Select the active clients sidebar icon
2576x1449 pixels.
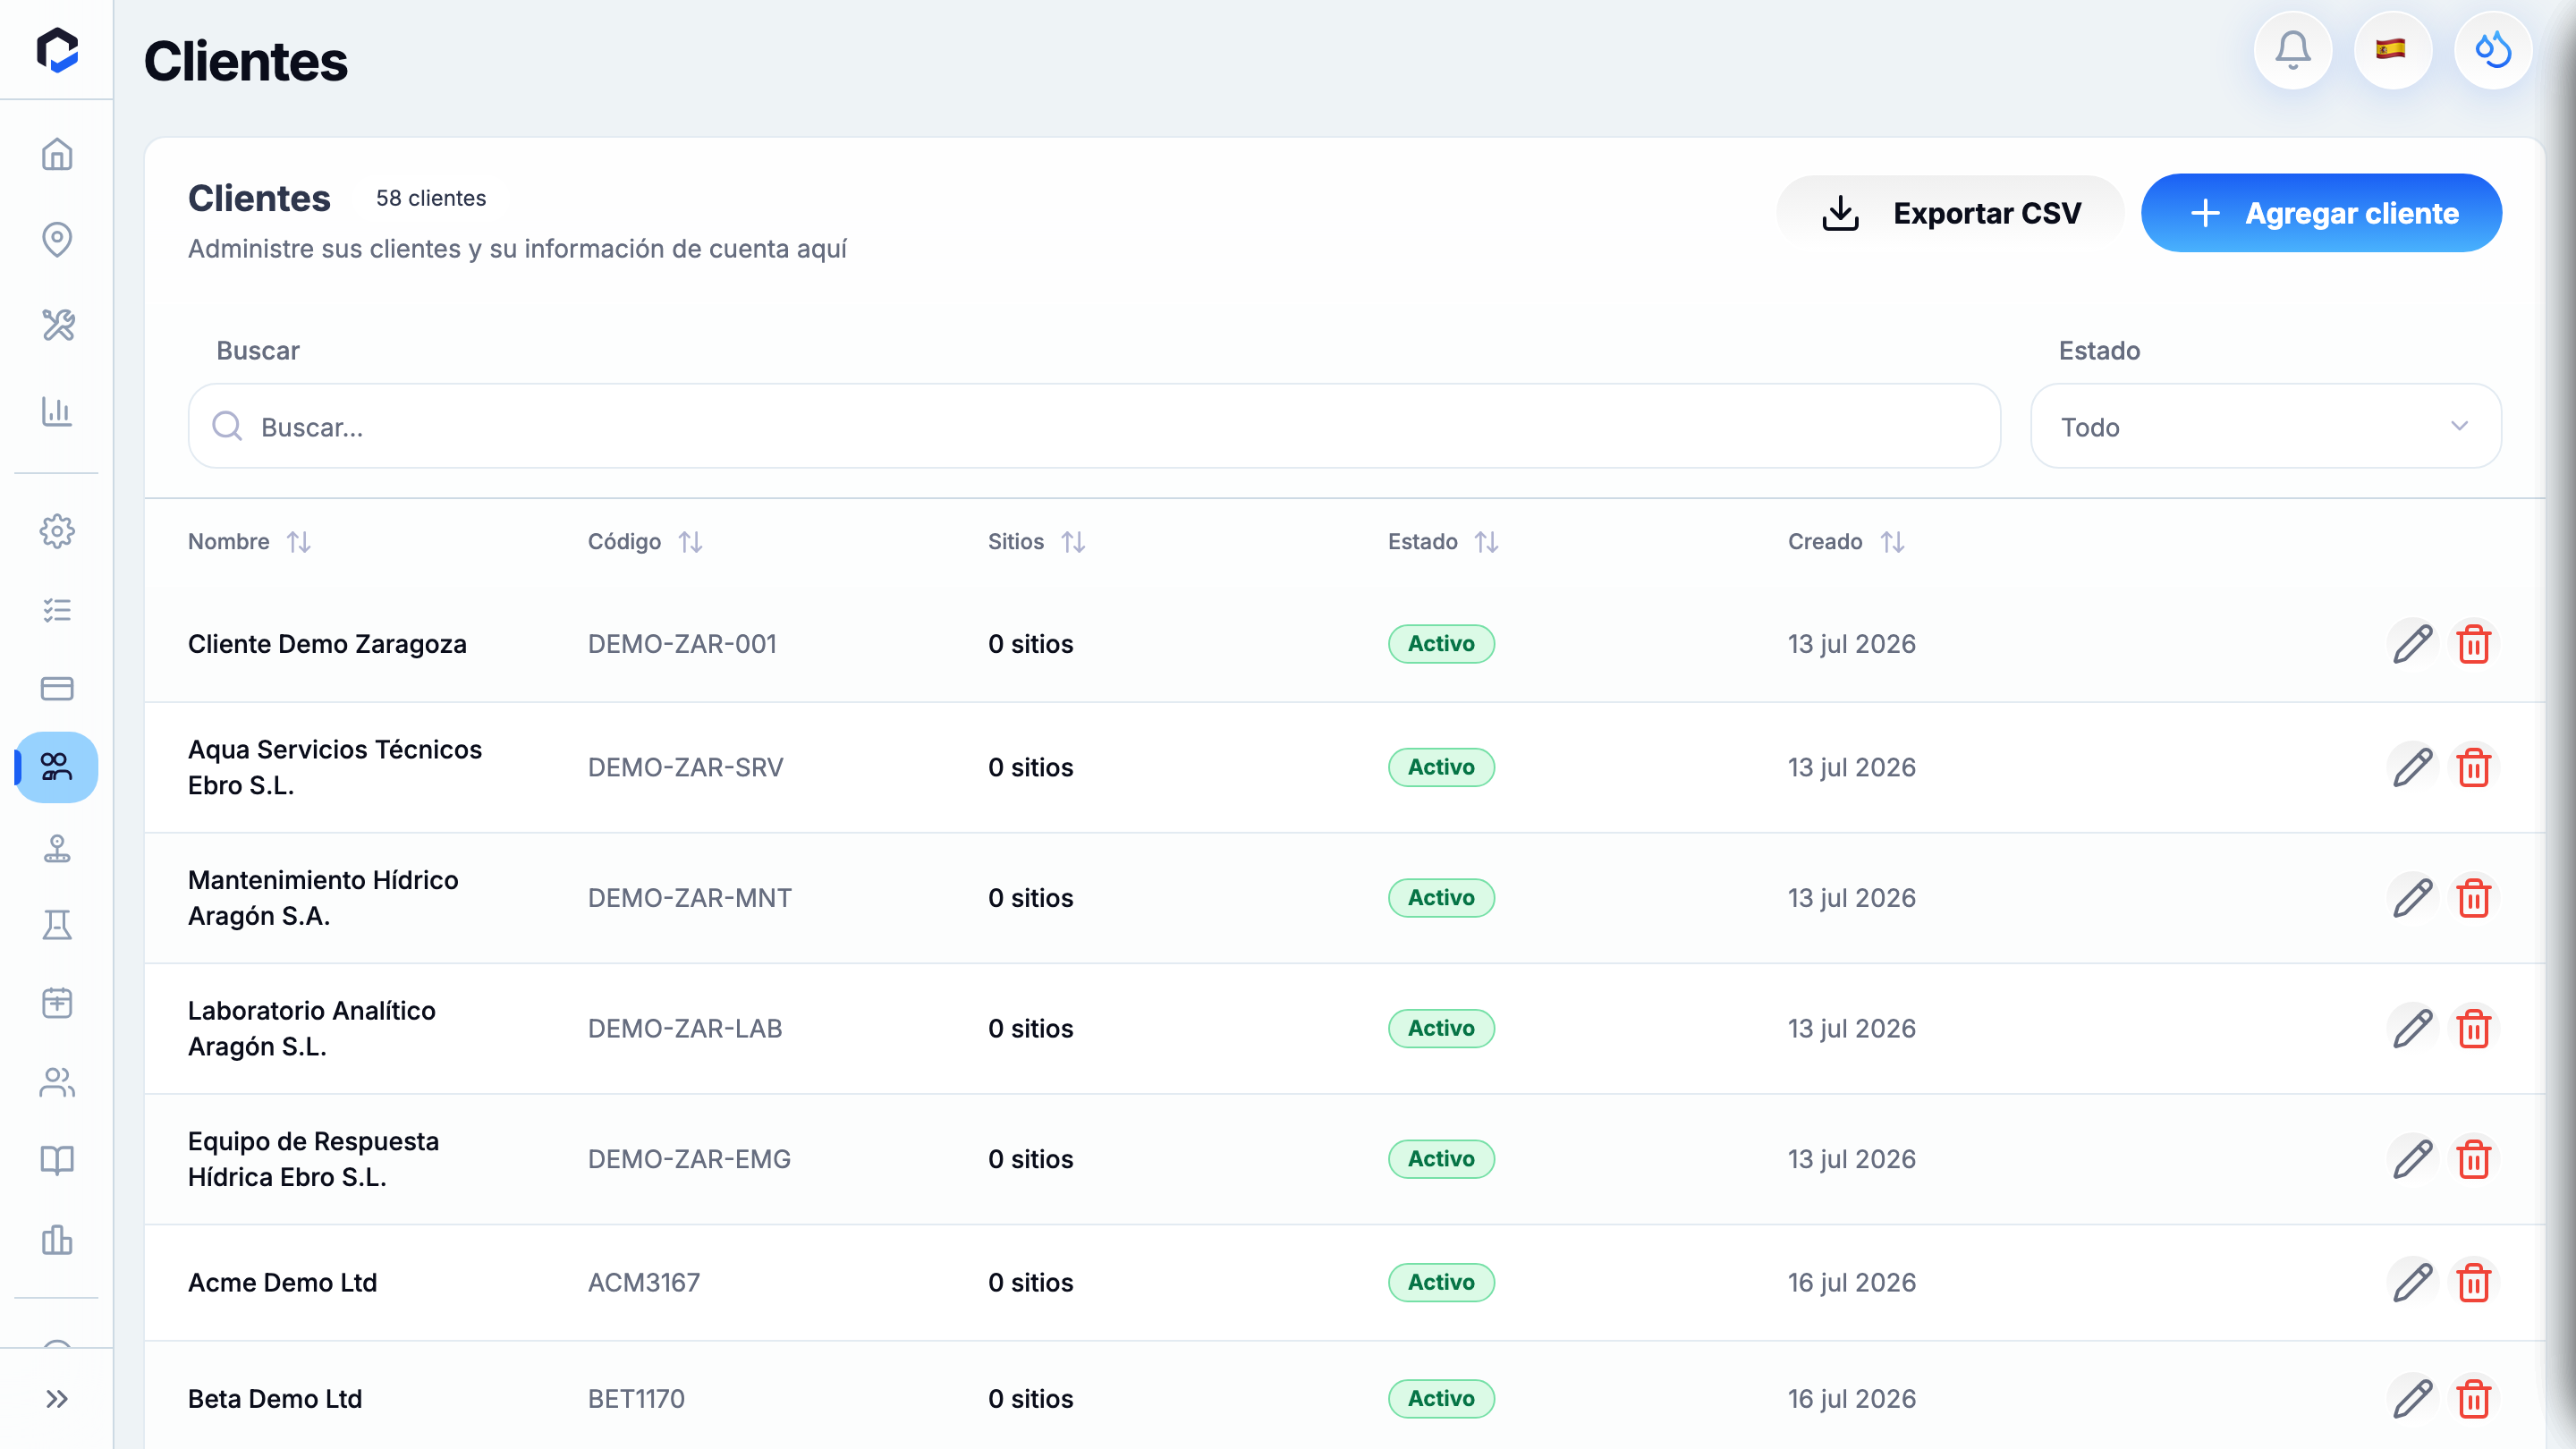click(57, 767)
